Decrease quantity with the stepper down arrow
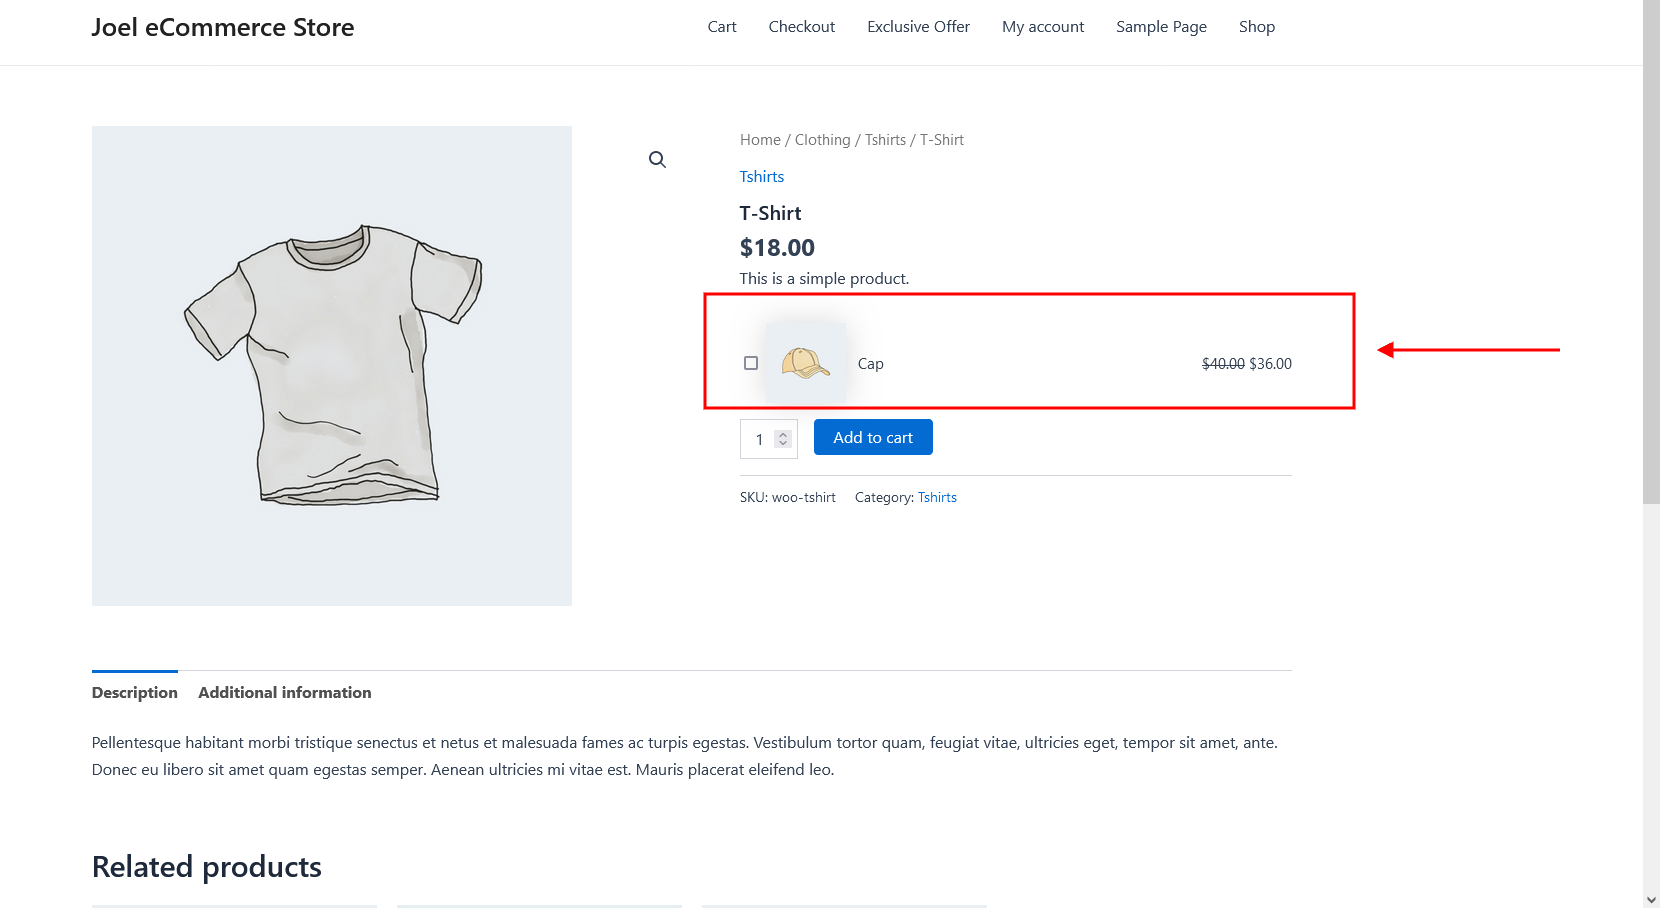1660x908 pixels. (x=783, y=444)
